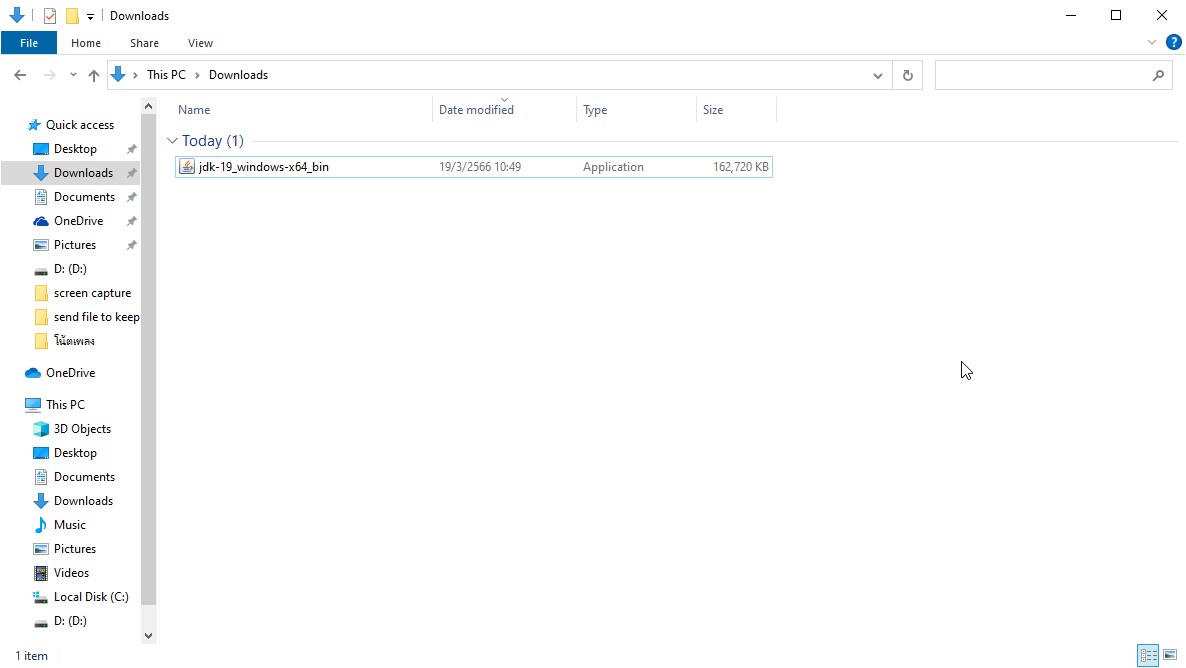Open D: (D:) drive under Quick access

(x=70, y=269)
